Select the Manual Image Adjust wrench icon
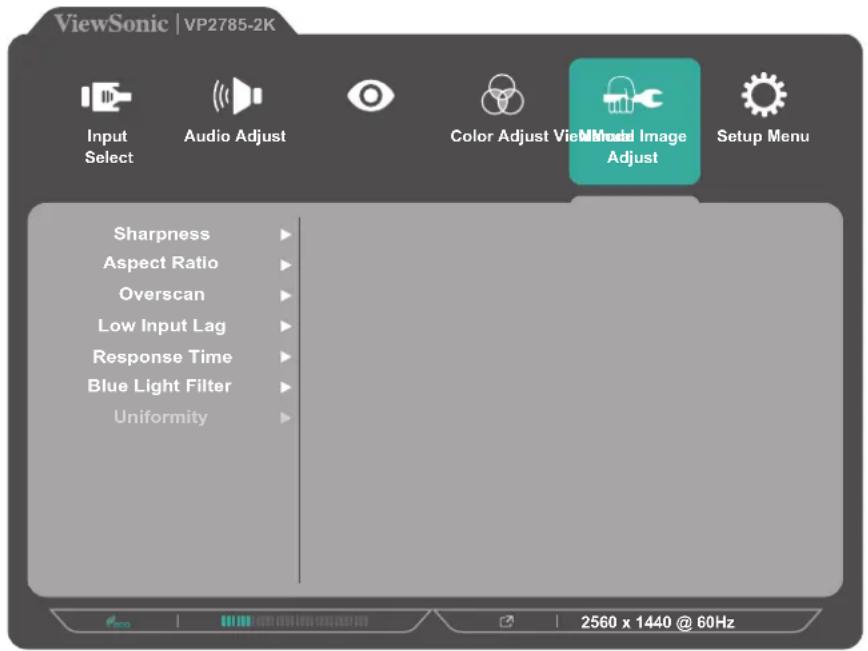Screen dimensions: 868x651 pos(633,95)
